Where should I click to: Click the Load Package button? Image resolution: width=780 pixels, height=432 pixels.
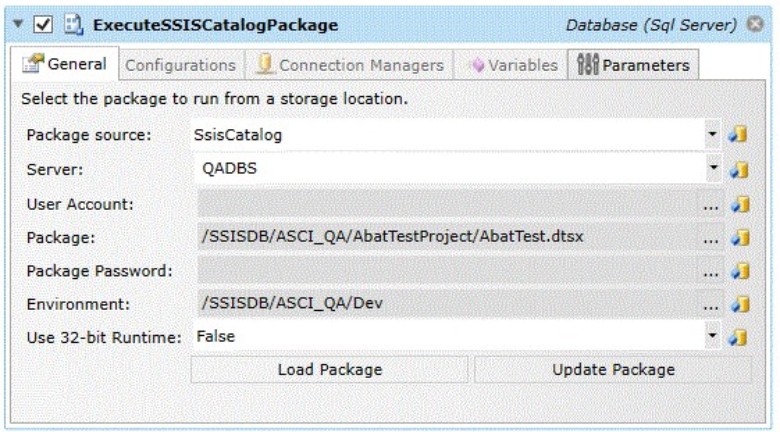click(x=329, y=369)
